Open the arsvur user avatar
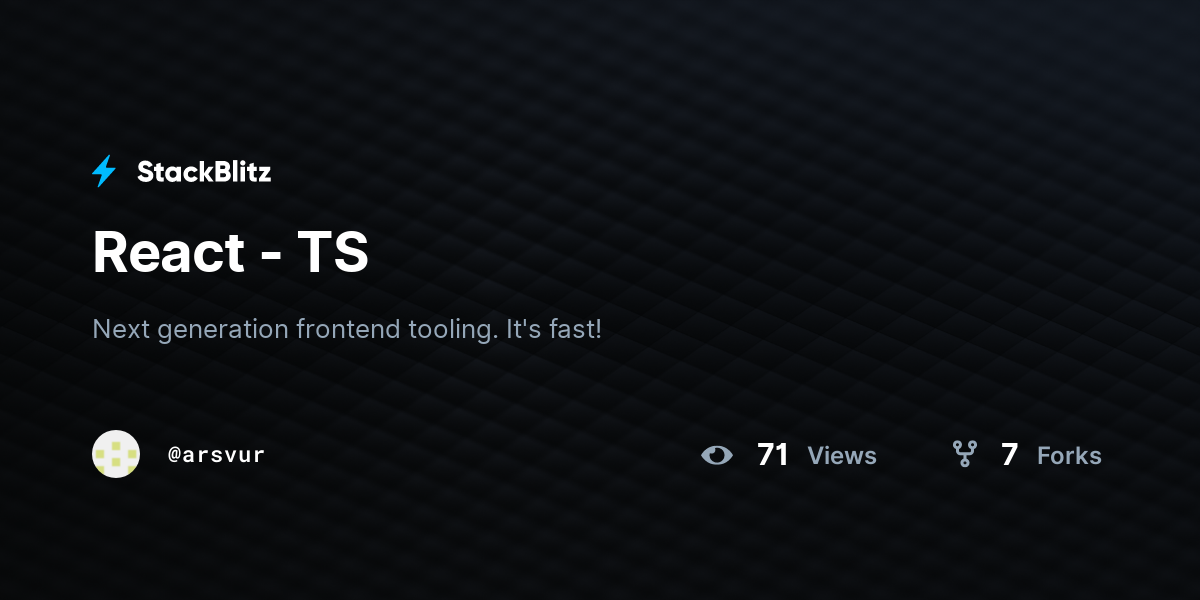Image resolution: width=1200 pixels, height=600 pixels. tap(116, 454)
